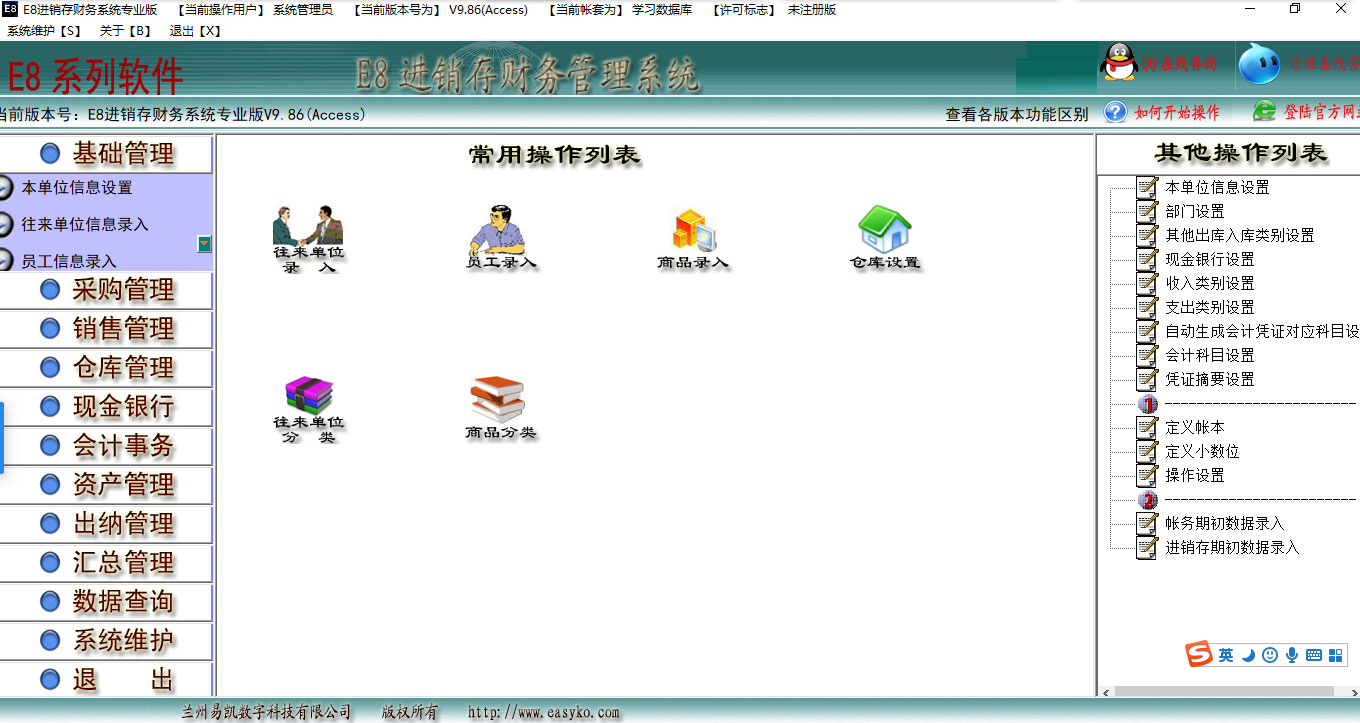The width and height of the screenshot is (1360, 723).
Task: Select 其他出库入库类别设置 tree item
Action: pyautogui.click(x=1240, y=235)
